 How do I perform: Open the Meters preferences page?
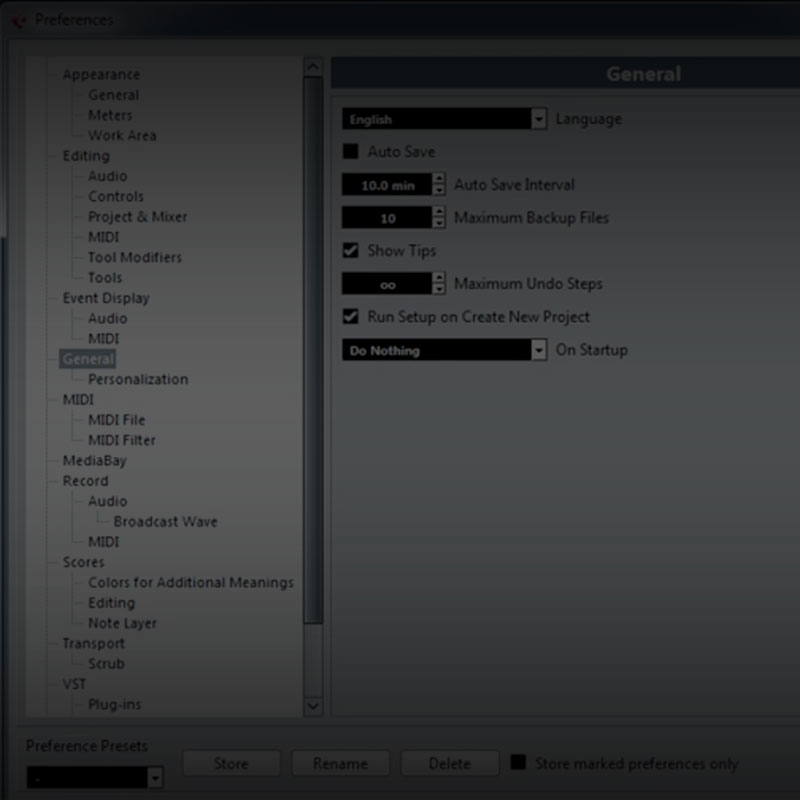point(110,115)
